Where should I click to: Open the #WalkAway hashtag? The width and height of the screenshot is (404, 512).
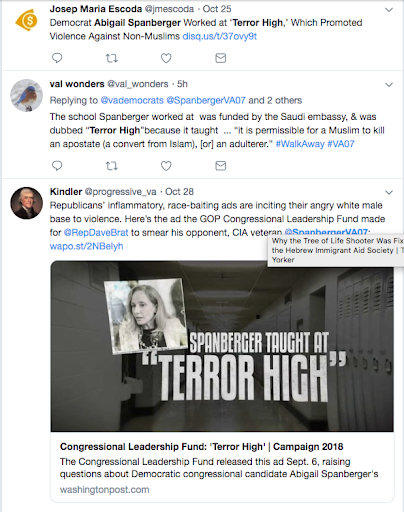[300, 144]
